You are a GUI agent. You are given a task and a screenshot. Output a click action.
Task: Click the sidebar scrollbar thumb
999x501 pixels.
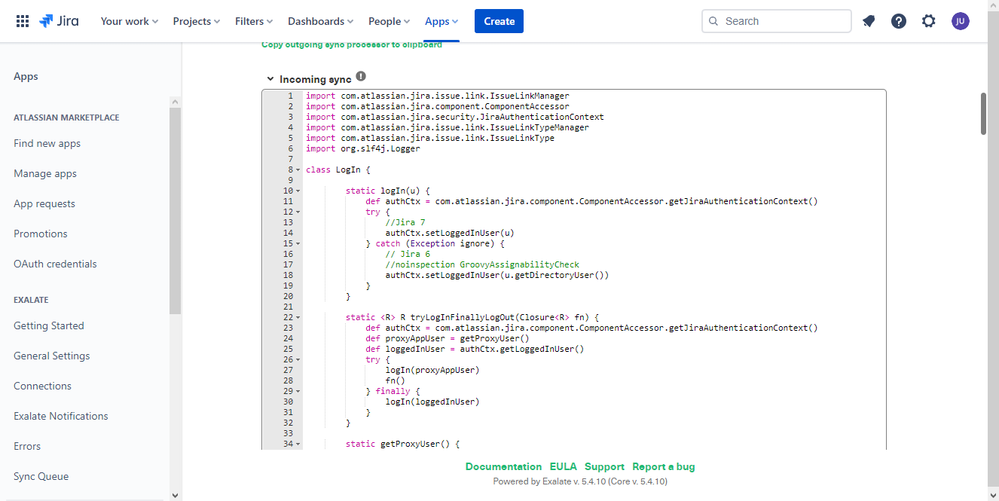[175, 210]
